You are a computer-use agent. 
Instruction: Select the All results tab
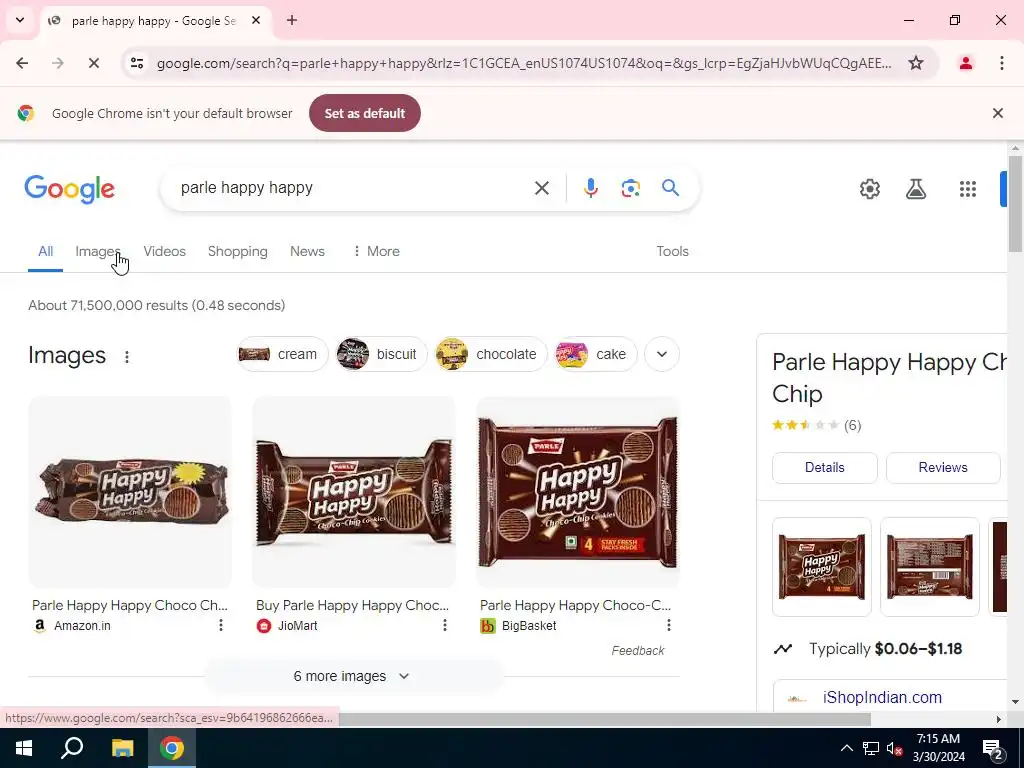pyautogui.click(x=45, y=251)
